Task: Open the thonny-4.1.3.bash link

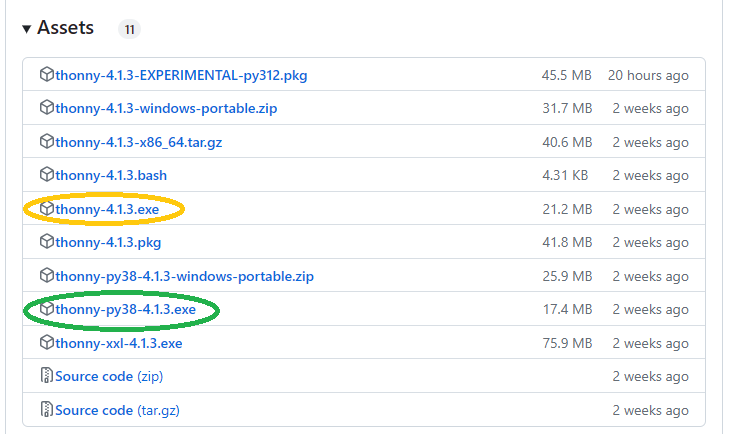Action: 111,176
